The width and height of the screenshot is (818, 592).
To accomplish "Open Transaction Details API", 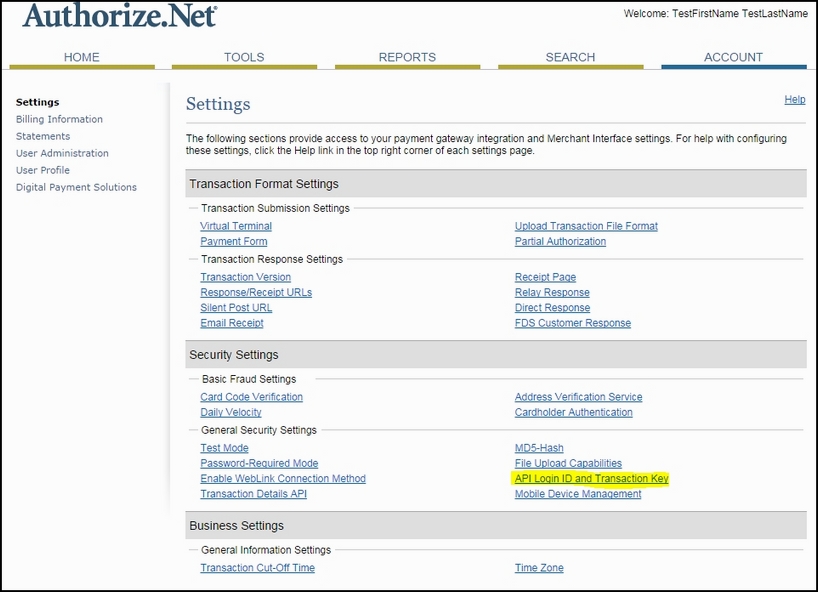I will [x=254, y=494].
